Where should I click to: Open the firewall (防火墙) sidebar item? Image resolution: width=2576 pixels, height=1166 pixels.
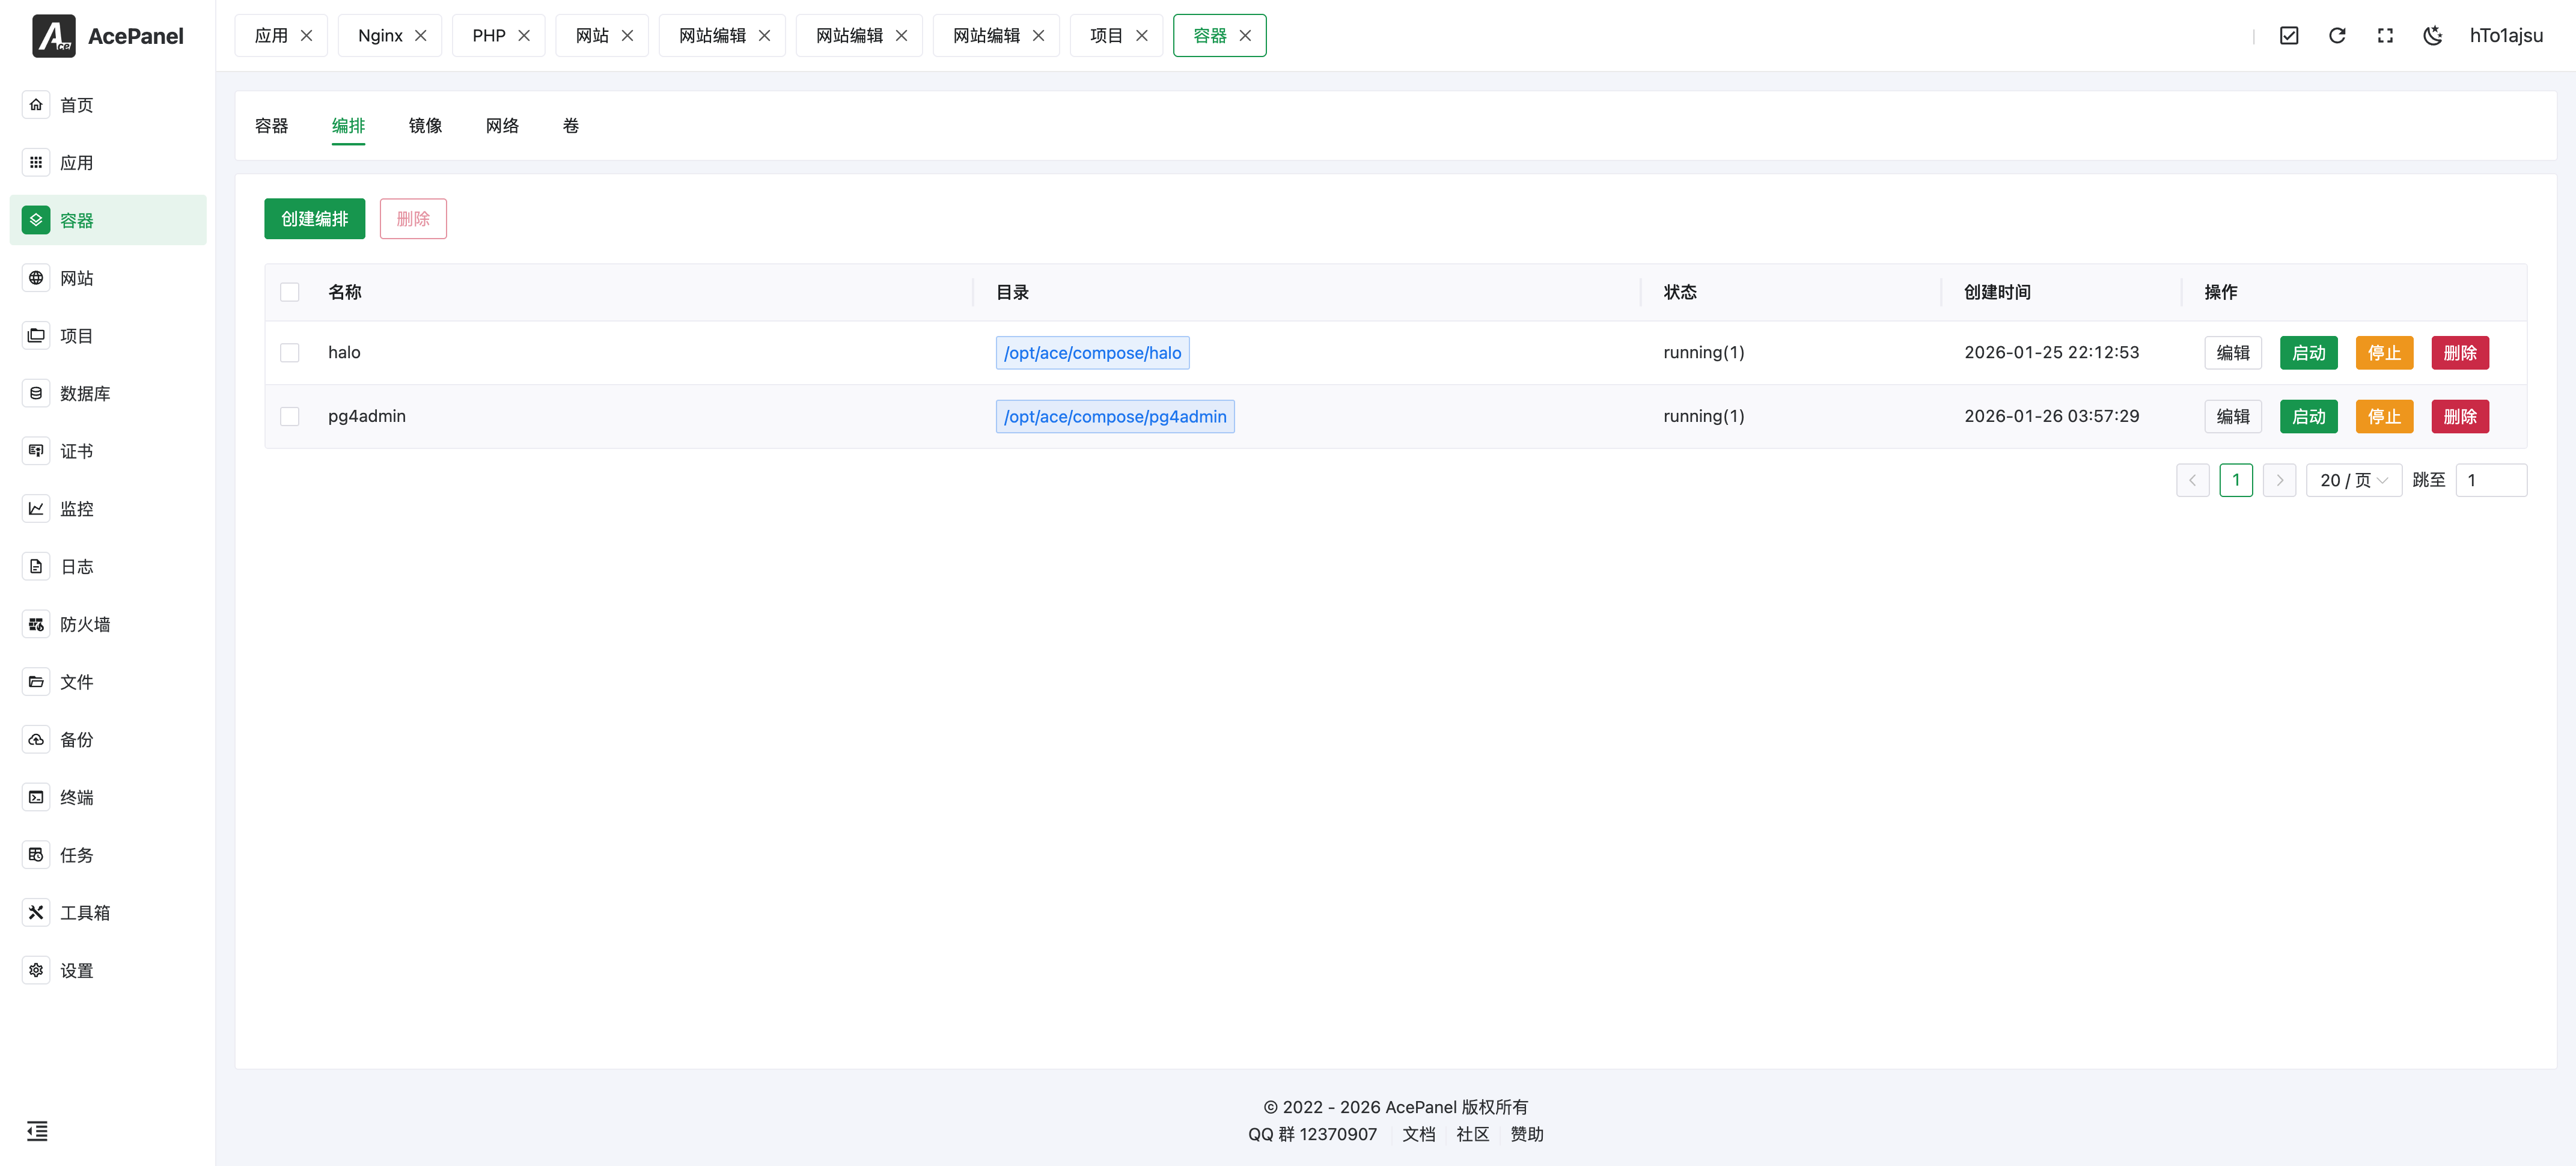tap(85, 624)
